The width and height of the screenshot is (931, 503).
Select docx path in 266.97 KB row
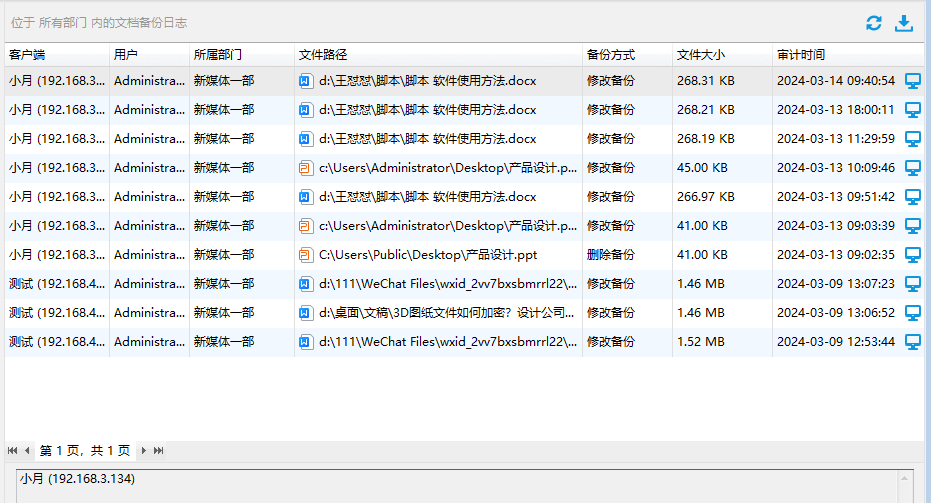point(428,197)
